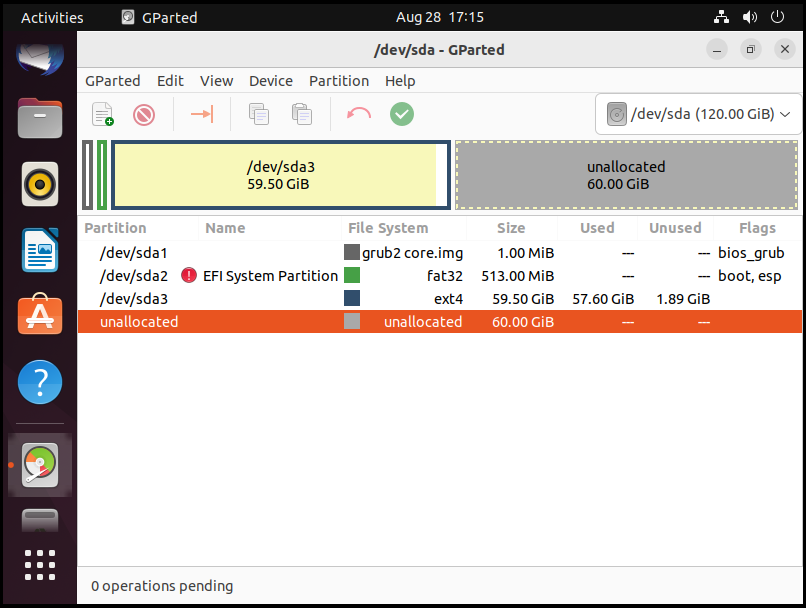Image resolution: width=806 pixels, height=608 pixels.
Task: Open the /dev/sda device selector dropdown
Action: 698,114
